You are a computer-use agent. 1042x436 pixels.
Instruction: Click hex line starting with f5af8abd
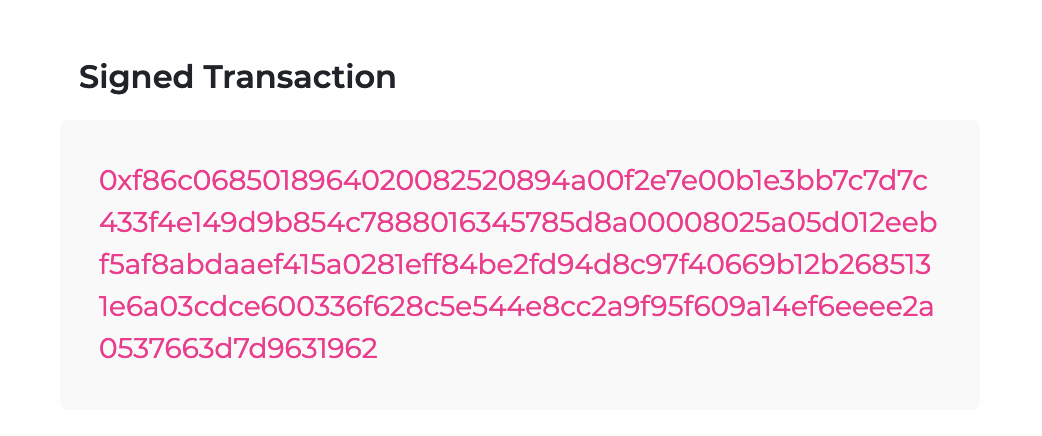tap(515, 265)
